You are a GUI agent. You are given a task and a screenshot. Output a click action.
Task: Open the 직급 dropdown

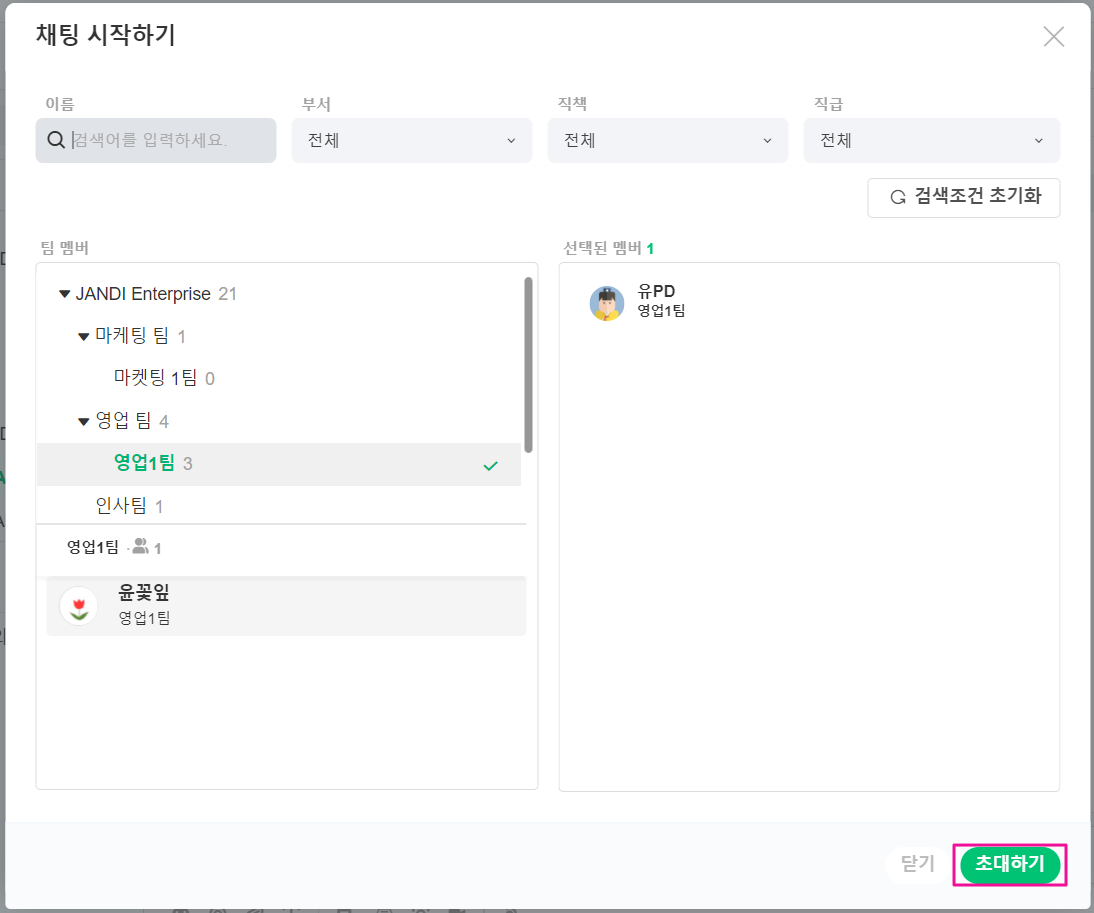coord(931,141)
